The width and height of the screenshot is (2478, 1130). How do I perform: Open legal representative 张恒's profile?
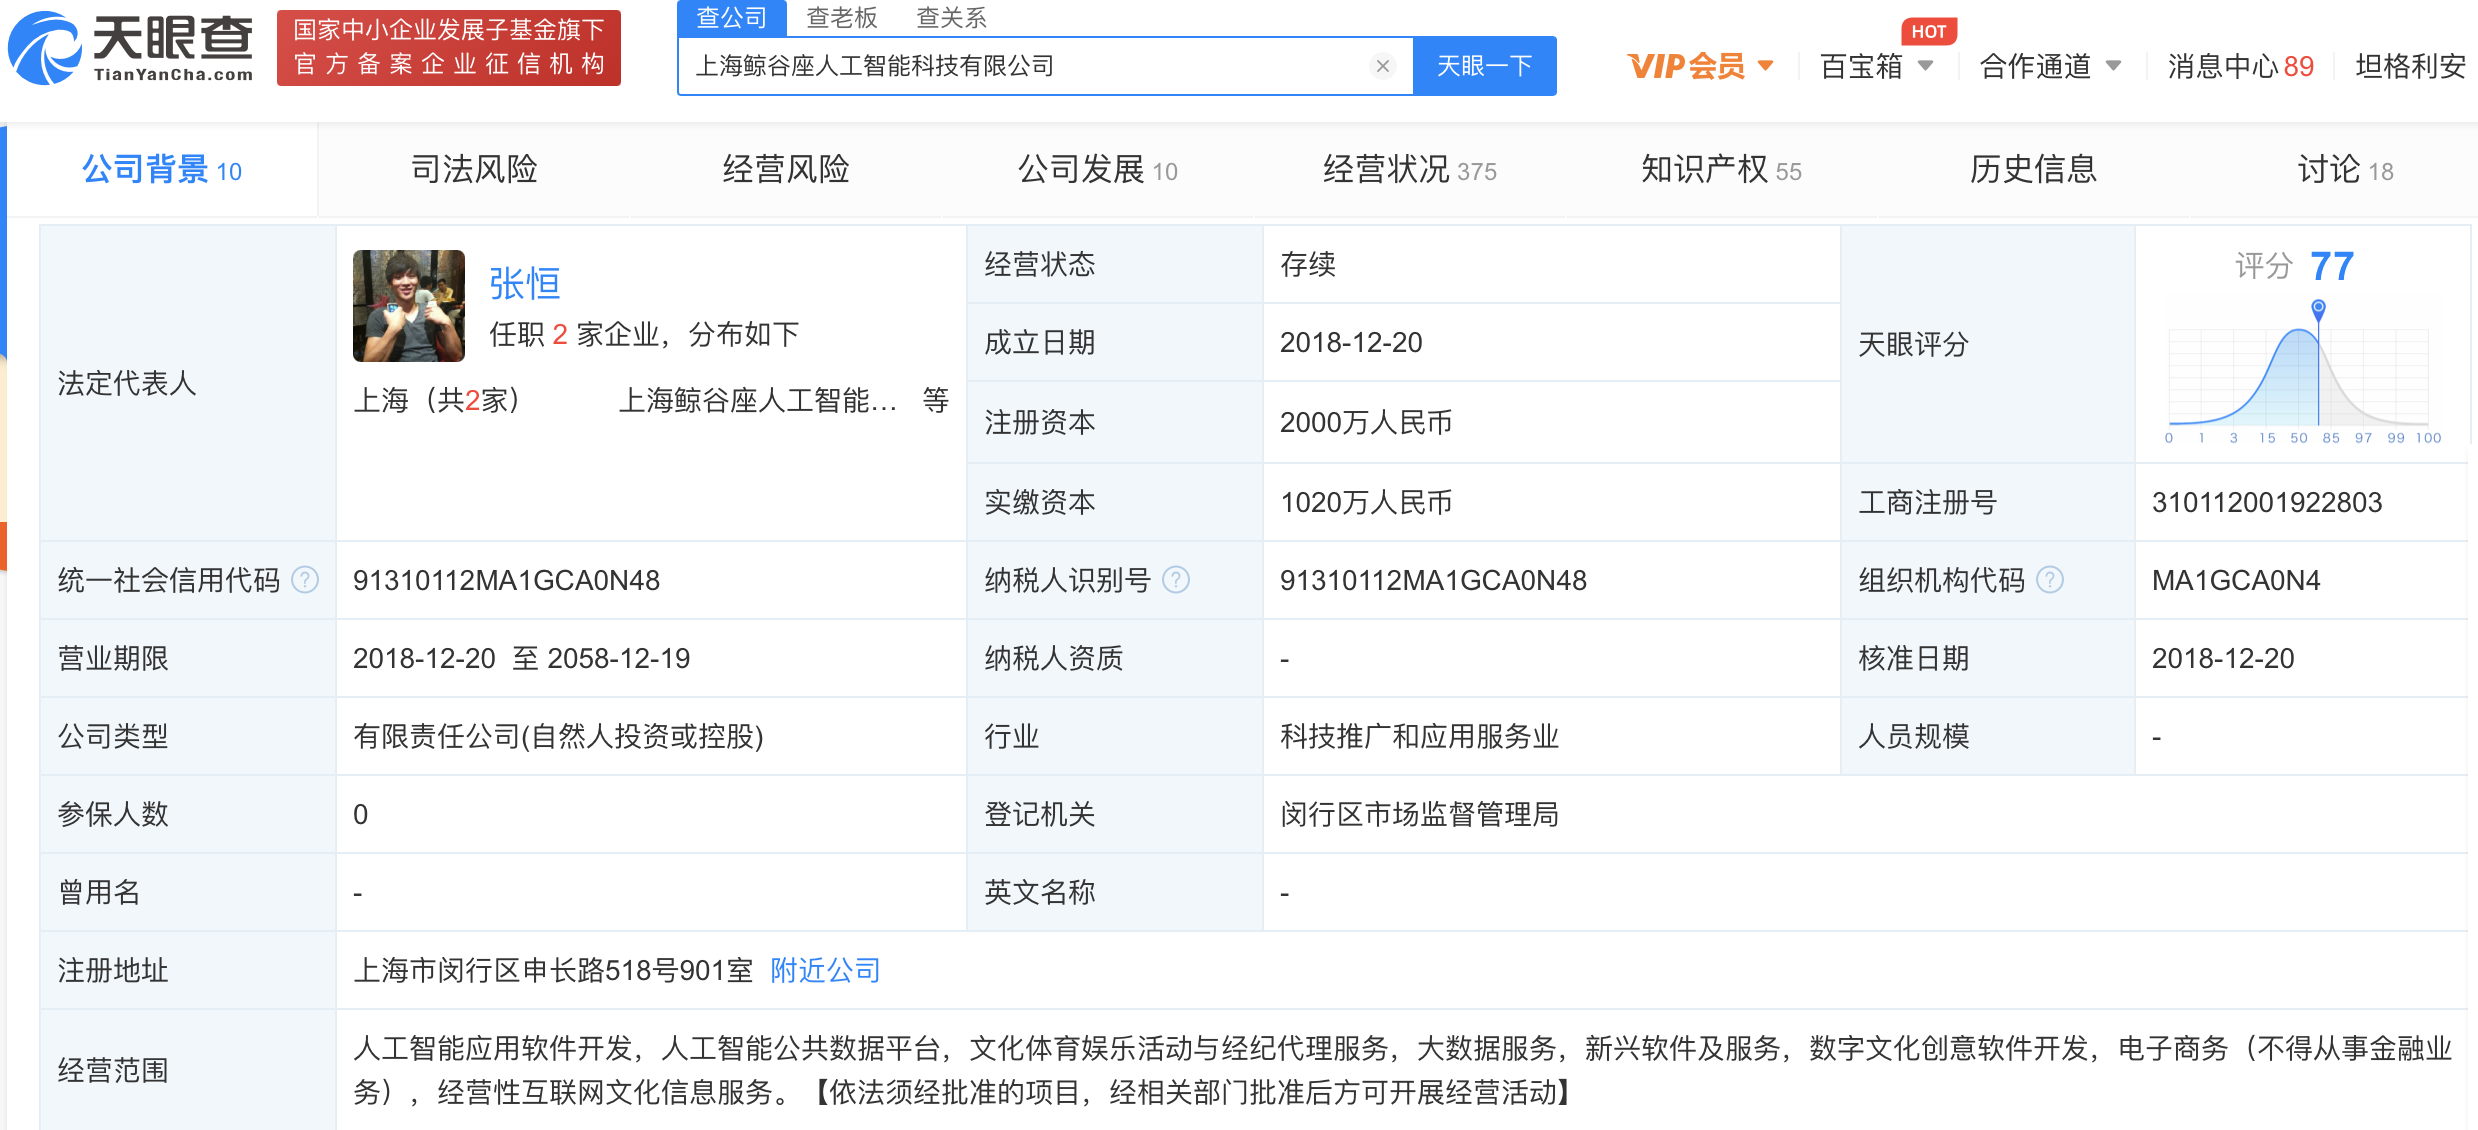click(525, 284)
